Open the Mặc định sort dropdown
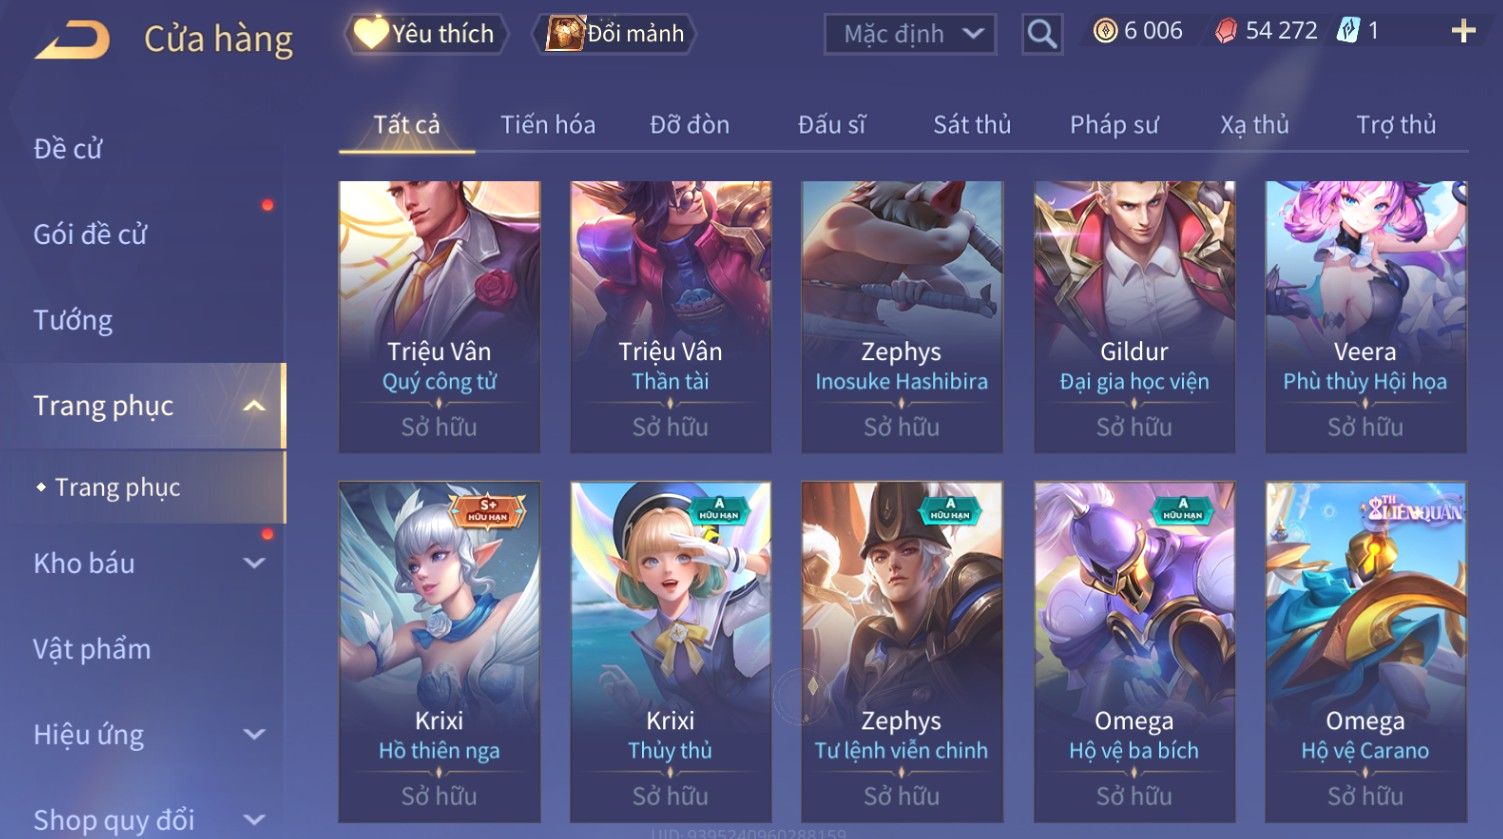Viewport: 1503px width, 839px height. pyautogui.click(x=910, y=34)
